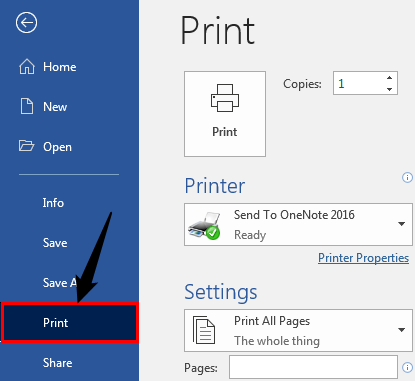Click the 'Ready' printer status text
The width and height of the screenshot is (415, 381).
[x=250, y=235]
